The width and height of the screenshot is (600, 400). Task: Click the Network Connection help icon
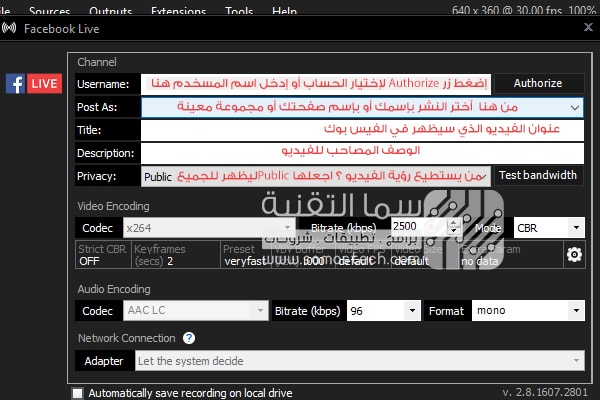(x=189, y=338)
